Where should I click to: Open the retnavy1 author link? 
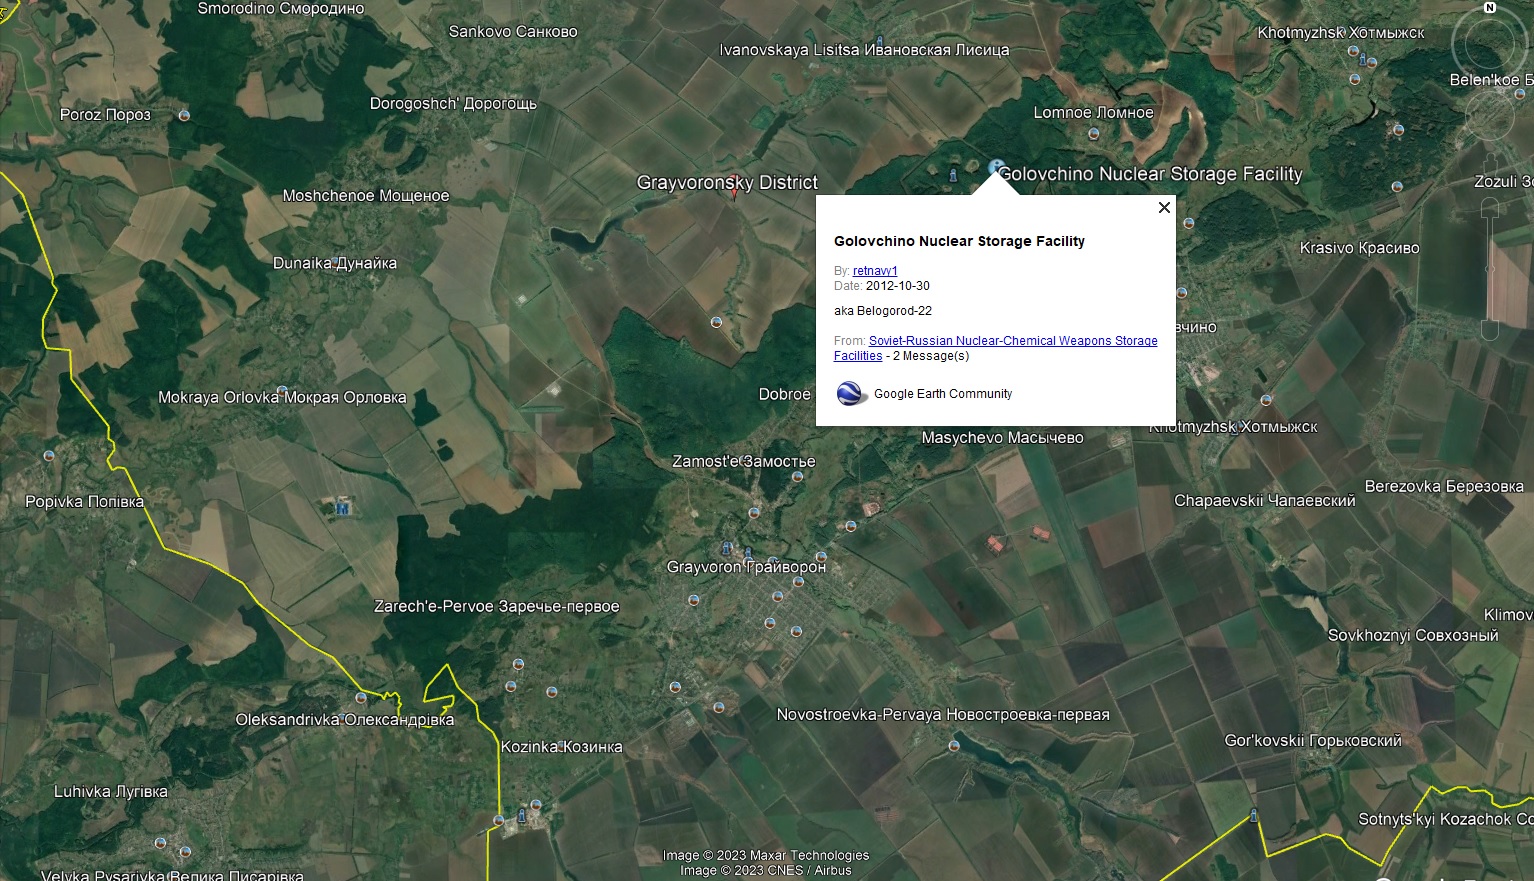(875, 271)
